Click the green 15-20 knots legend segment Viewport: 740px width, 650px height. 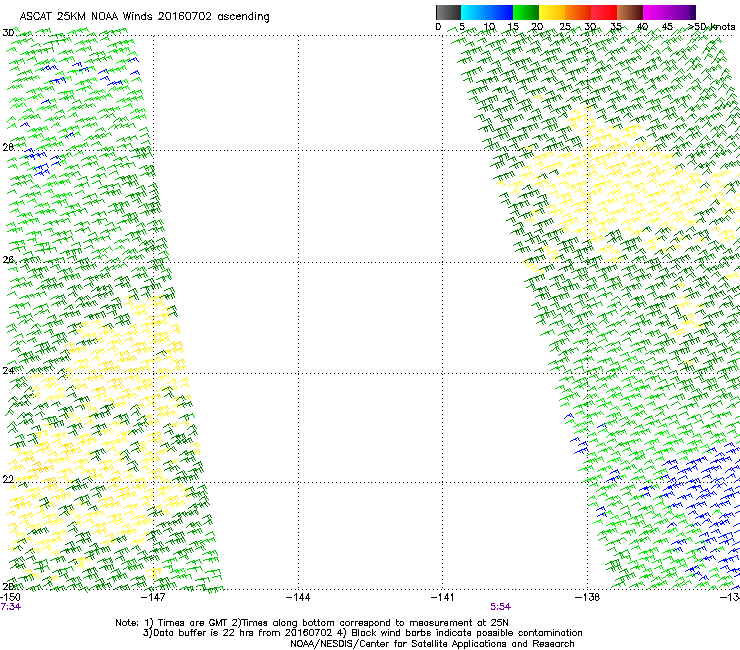pos(526,12)
